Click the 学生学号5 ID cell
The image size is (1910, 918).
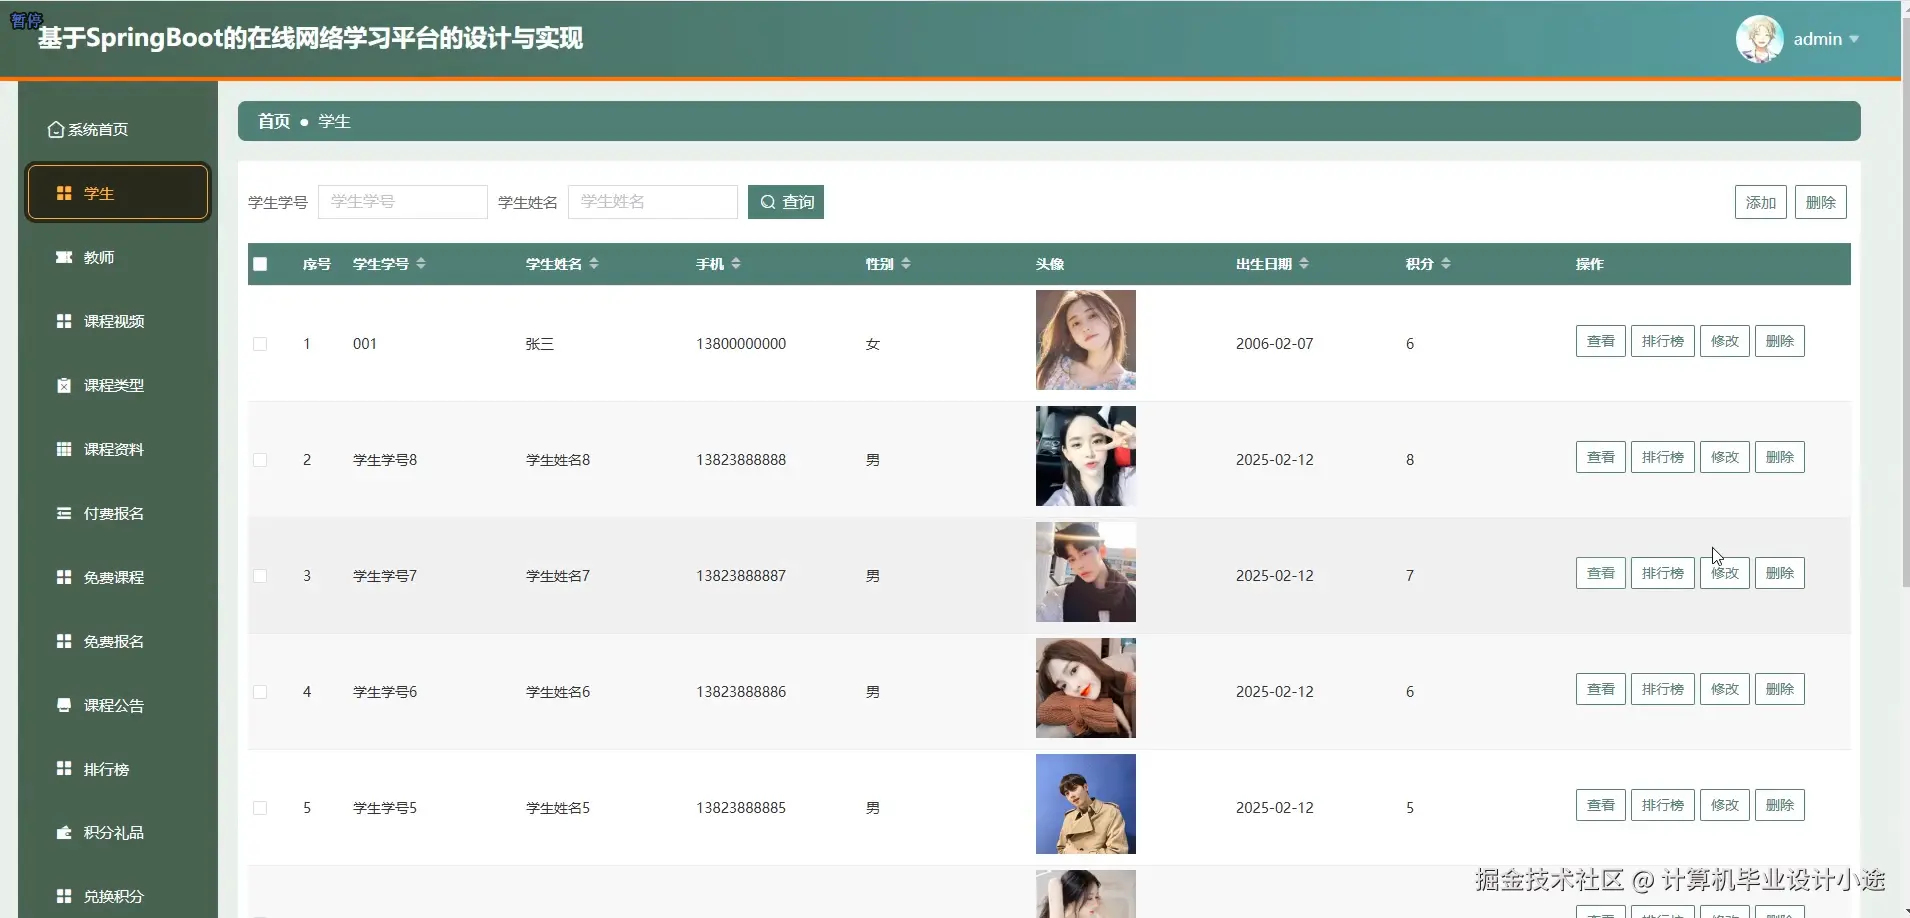pos(385,808)
